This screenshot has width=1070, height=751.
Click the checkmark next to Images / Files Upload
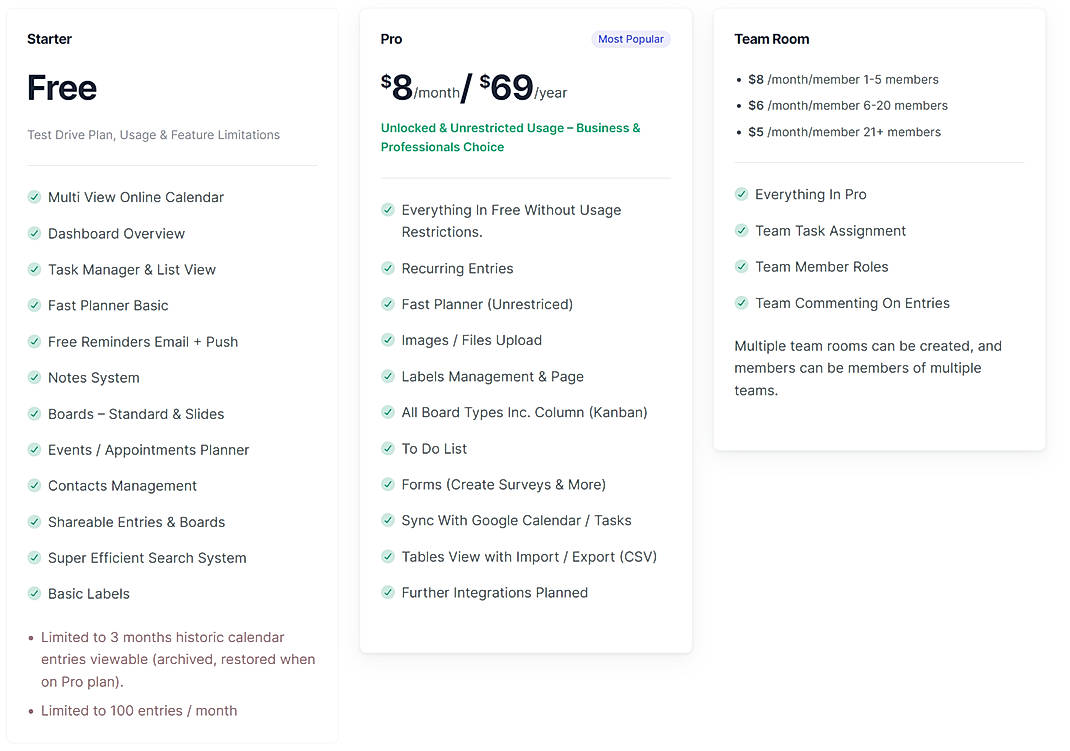tap(388, 340)
